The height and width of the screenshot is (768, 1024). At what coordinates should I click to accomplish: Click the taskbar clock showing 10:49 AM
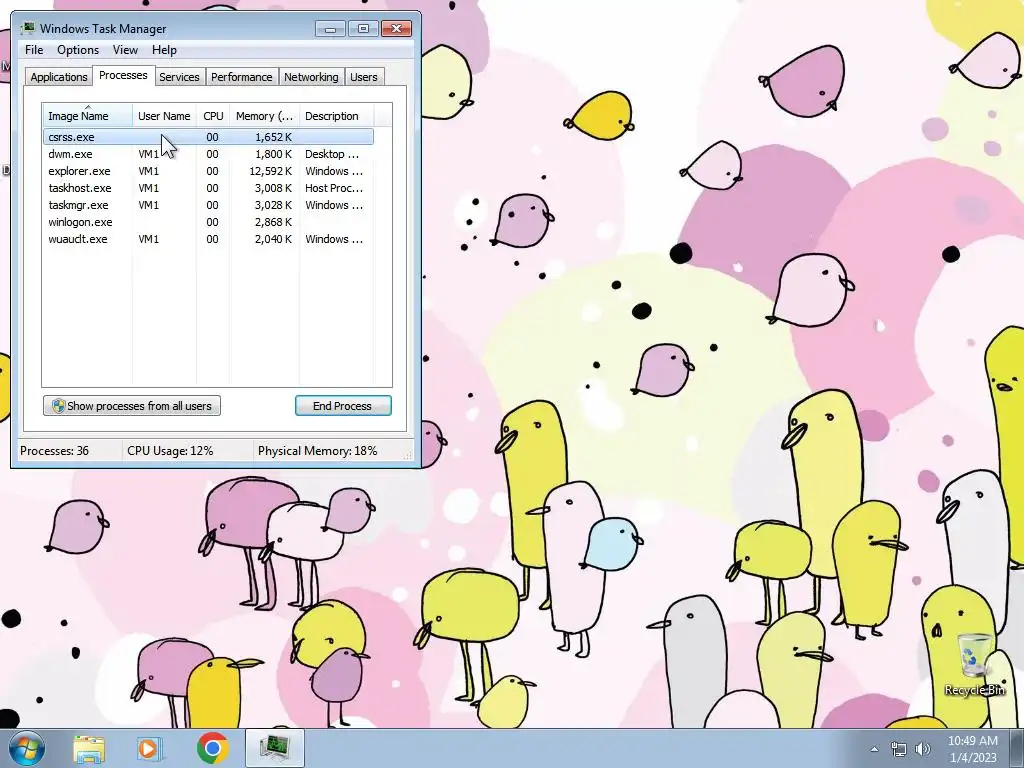tap(972, 749)
